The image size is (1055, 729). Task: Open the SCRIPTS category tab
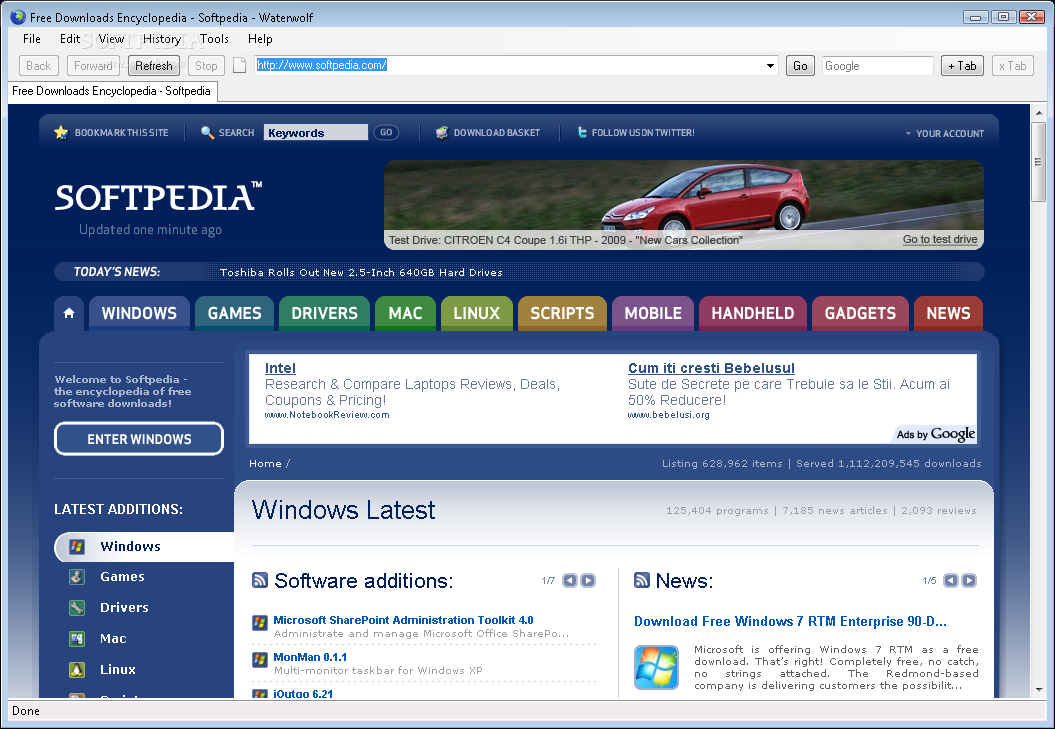(562, 313)
